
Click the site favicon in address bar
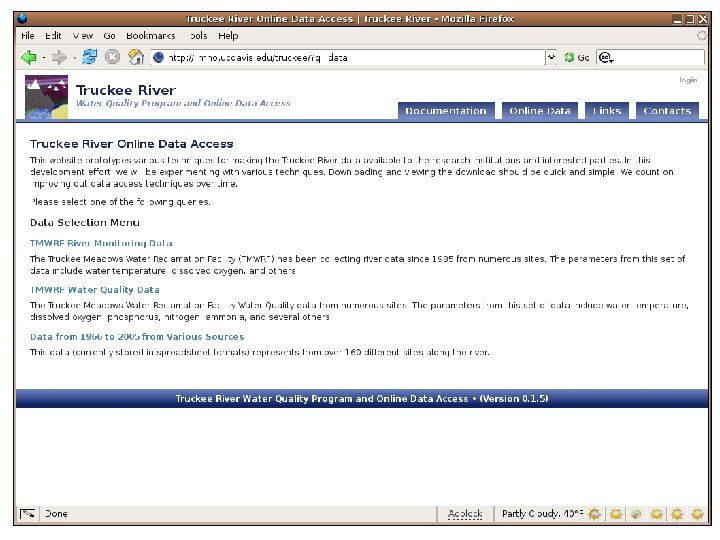(158, 57)
